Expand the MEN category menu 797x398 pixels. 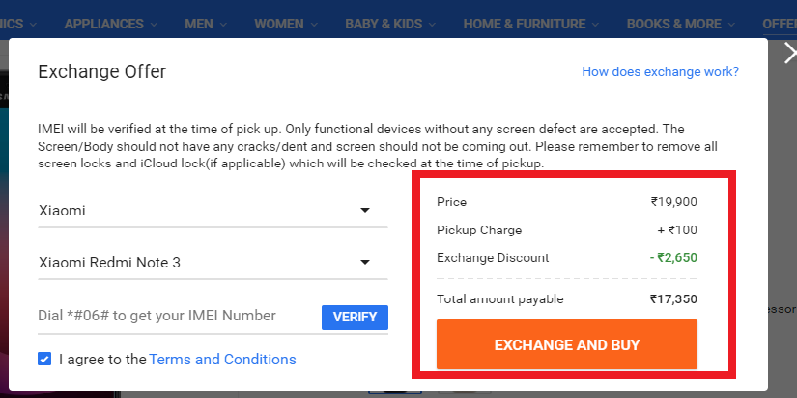[x=206, y=24]
